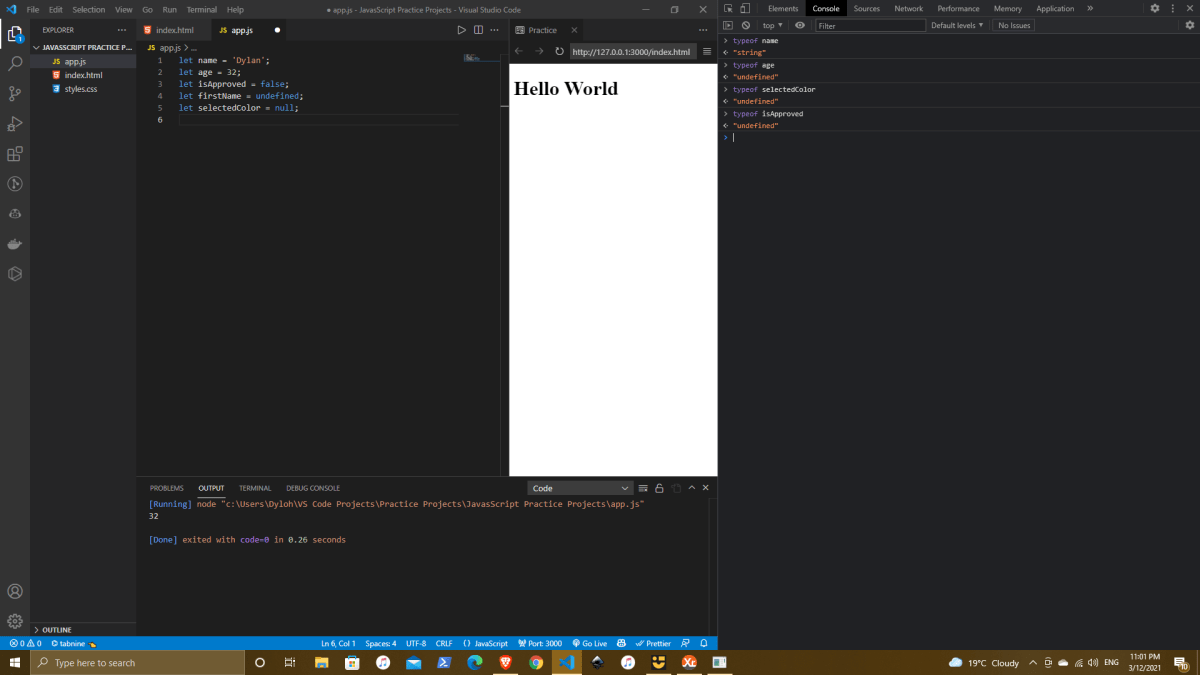The image size is (1200, 675).
Task: Open the Docker view in activity bar
Action: tap(15, 244)
